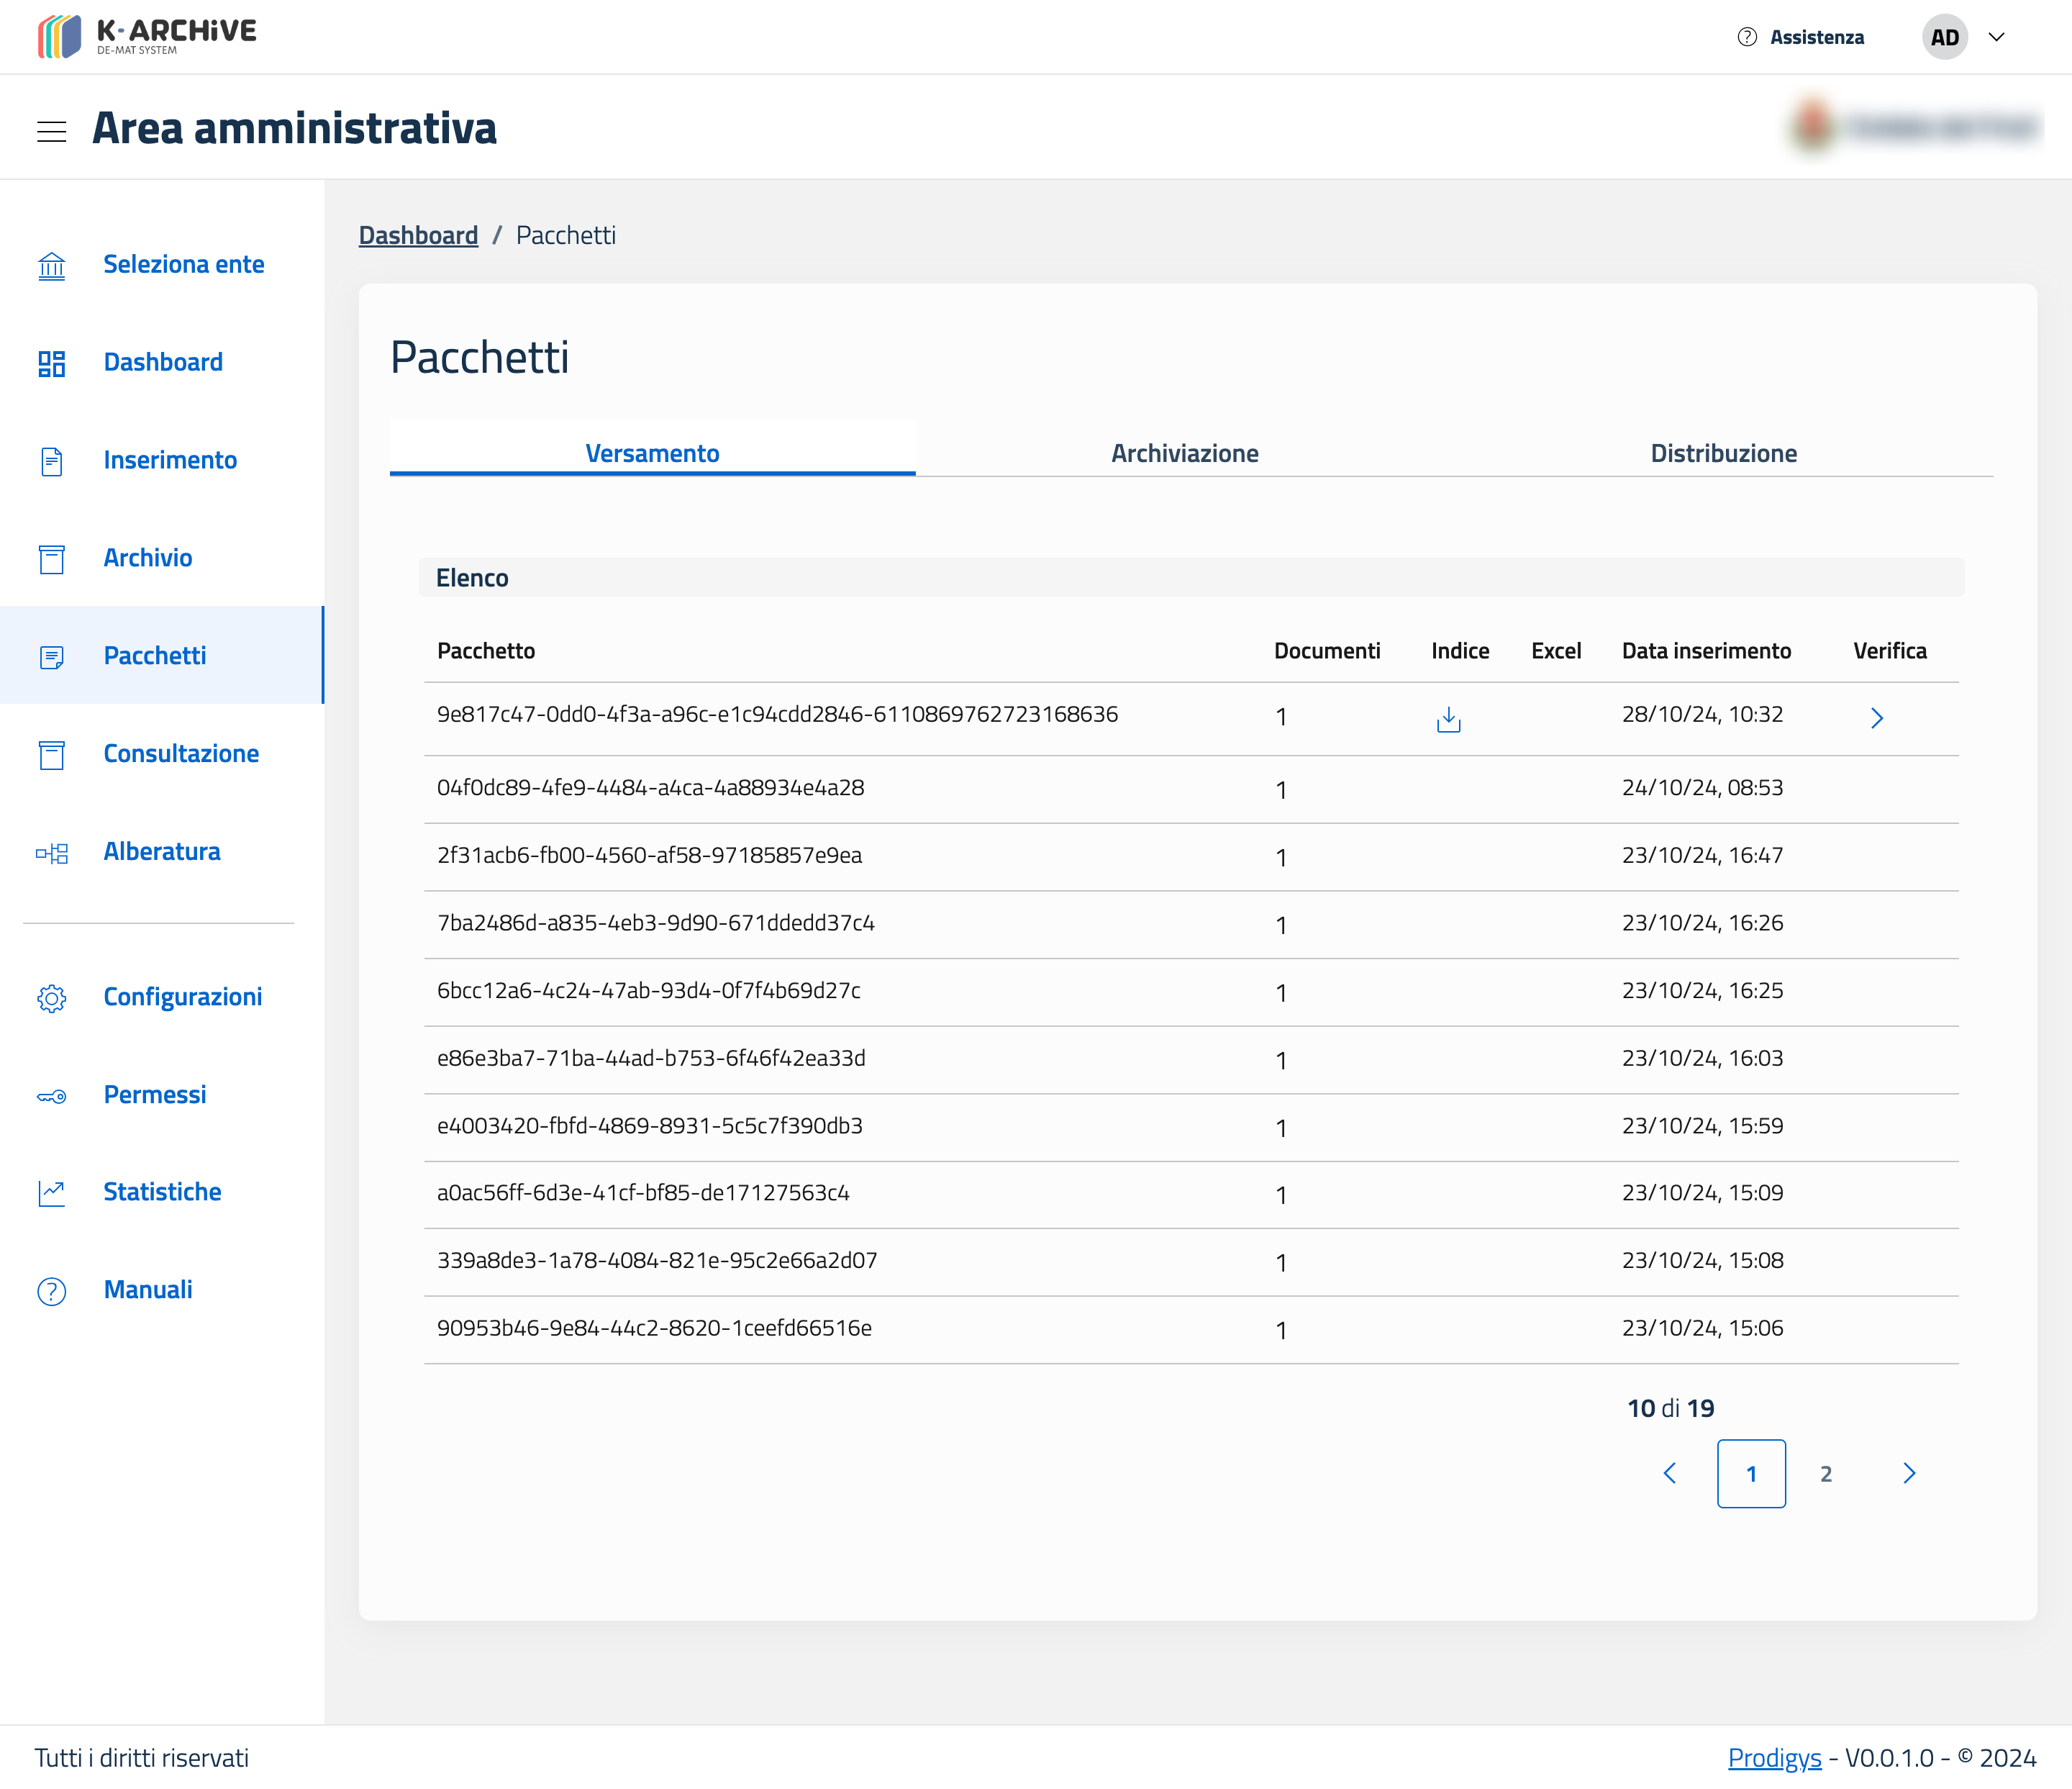Open Seleziona ente bank icon
This screenshot has height=1789, width=2072.
(x=51, y=266)
